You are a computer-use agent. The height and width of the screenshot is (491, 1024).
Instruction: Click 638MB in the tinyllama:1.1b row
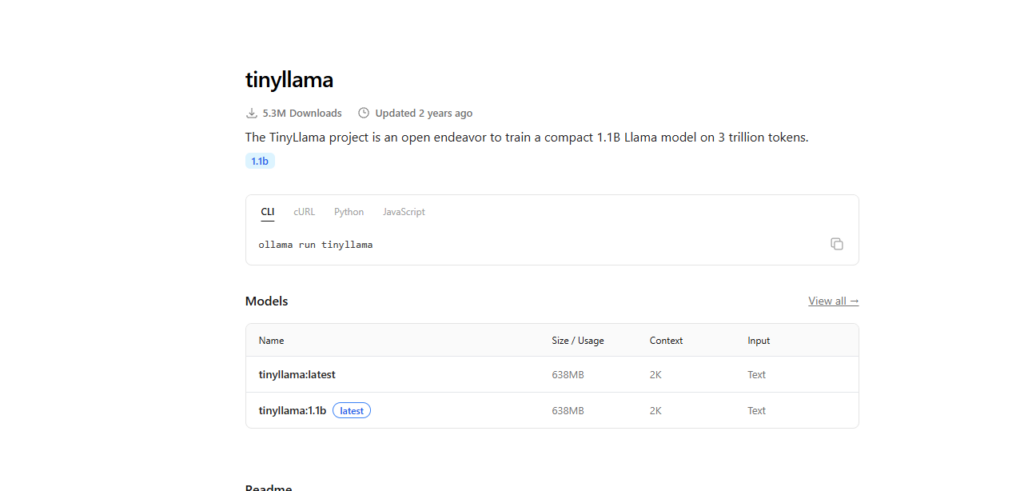coord(568,411)
